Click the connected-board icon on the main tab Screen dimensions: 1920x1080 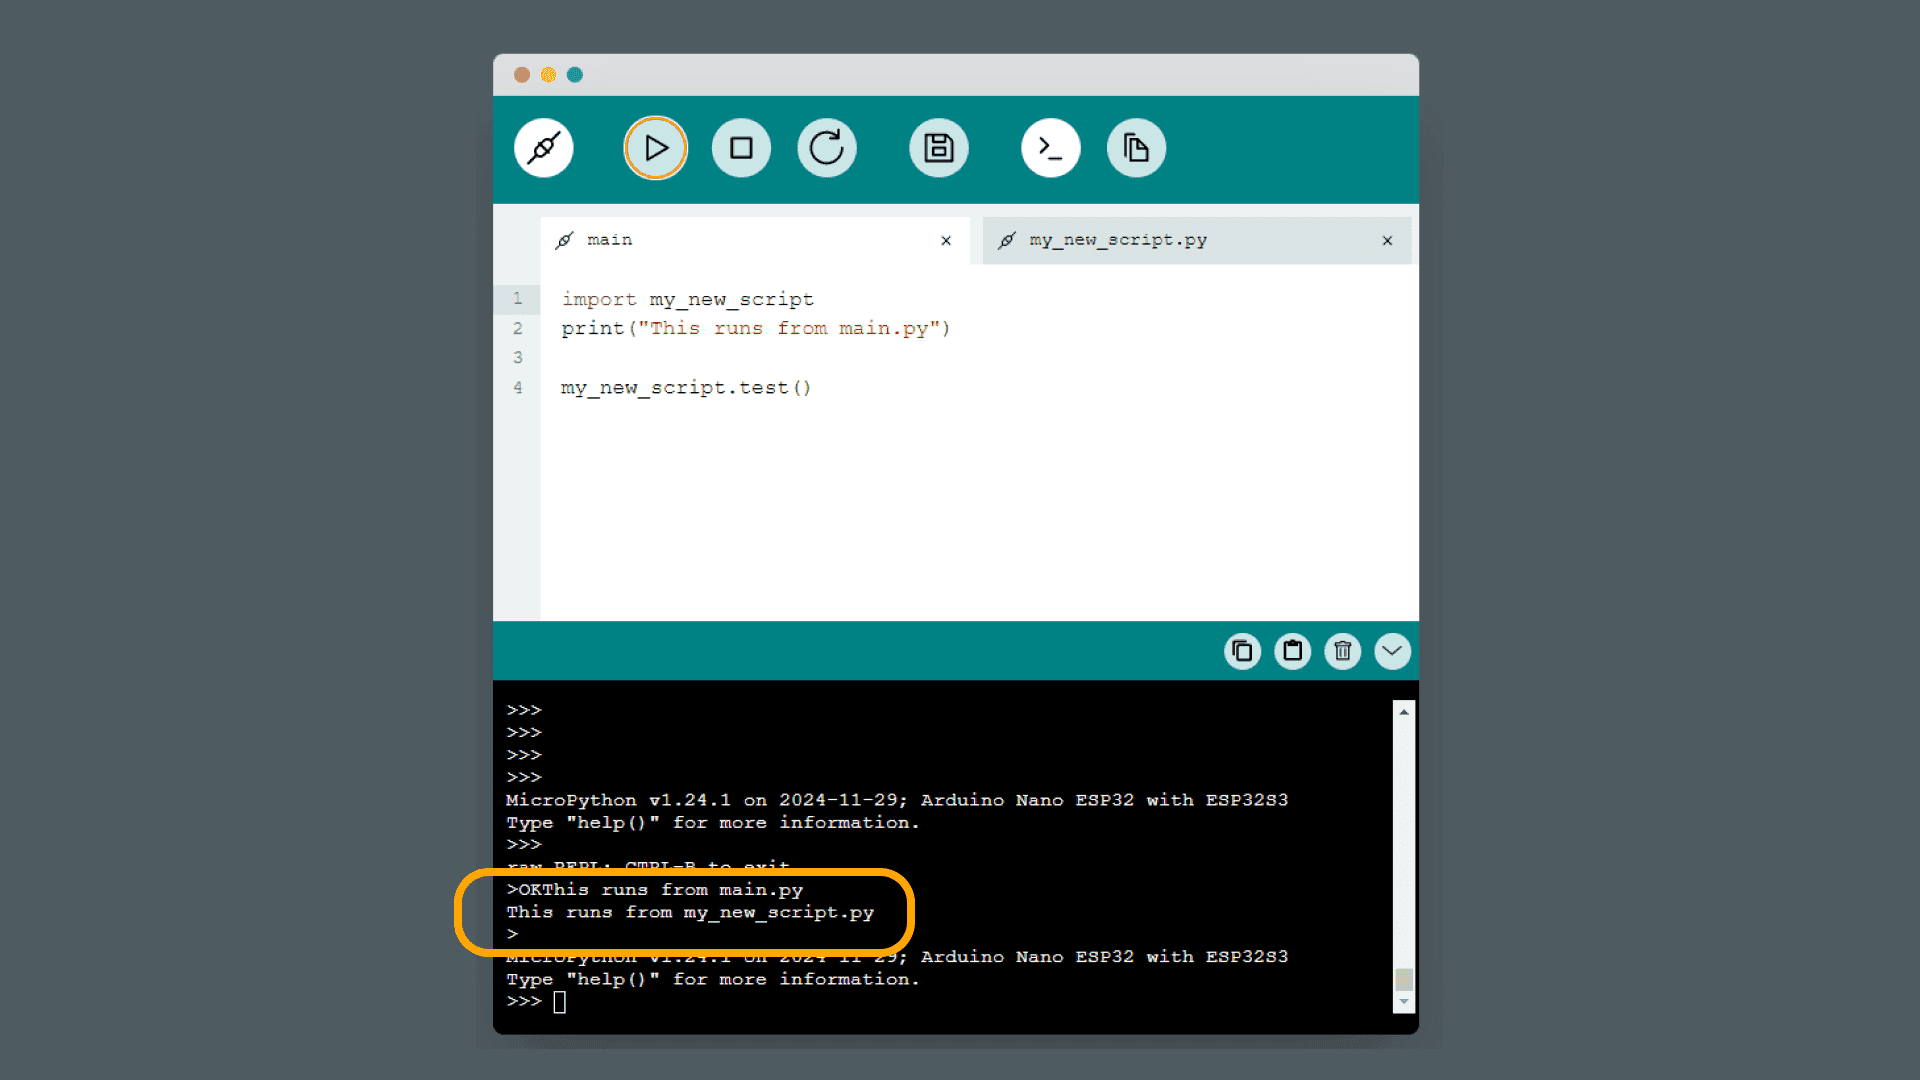coord(566,240)
